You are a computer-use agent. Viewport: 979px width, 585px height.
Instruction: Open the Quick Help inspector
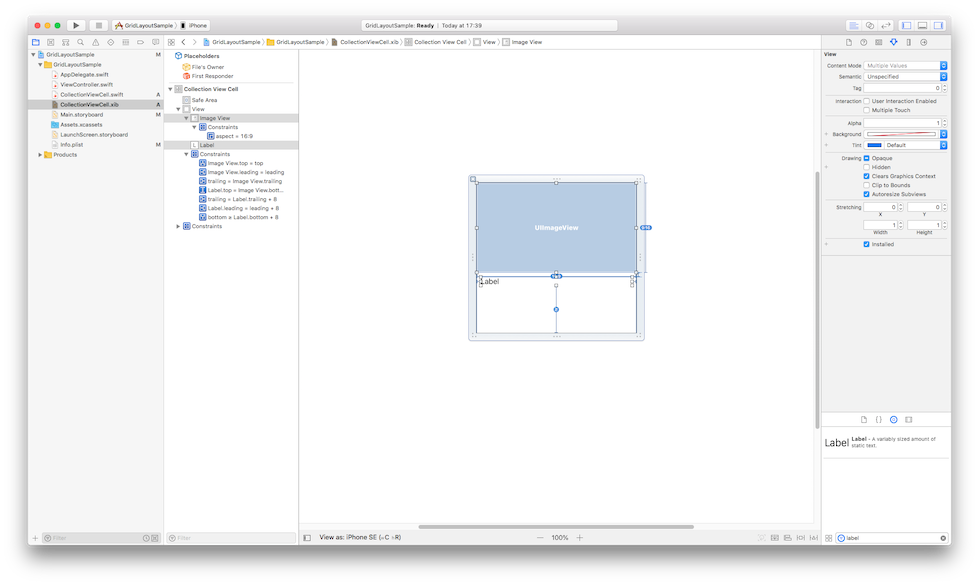(863, 42)
